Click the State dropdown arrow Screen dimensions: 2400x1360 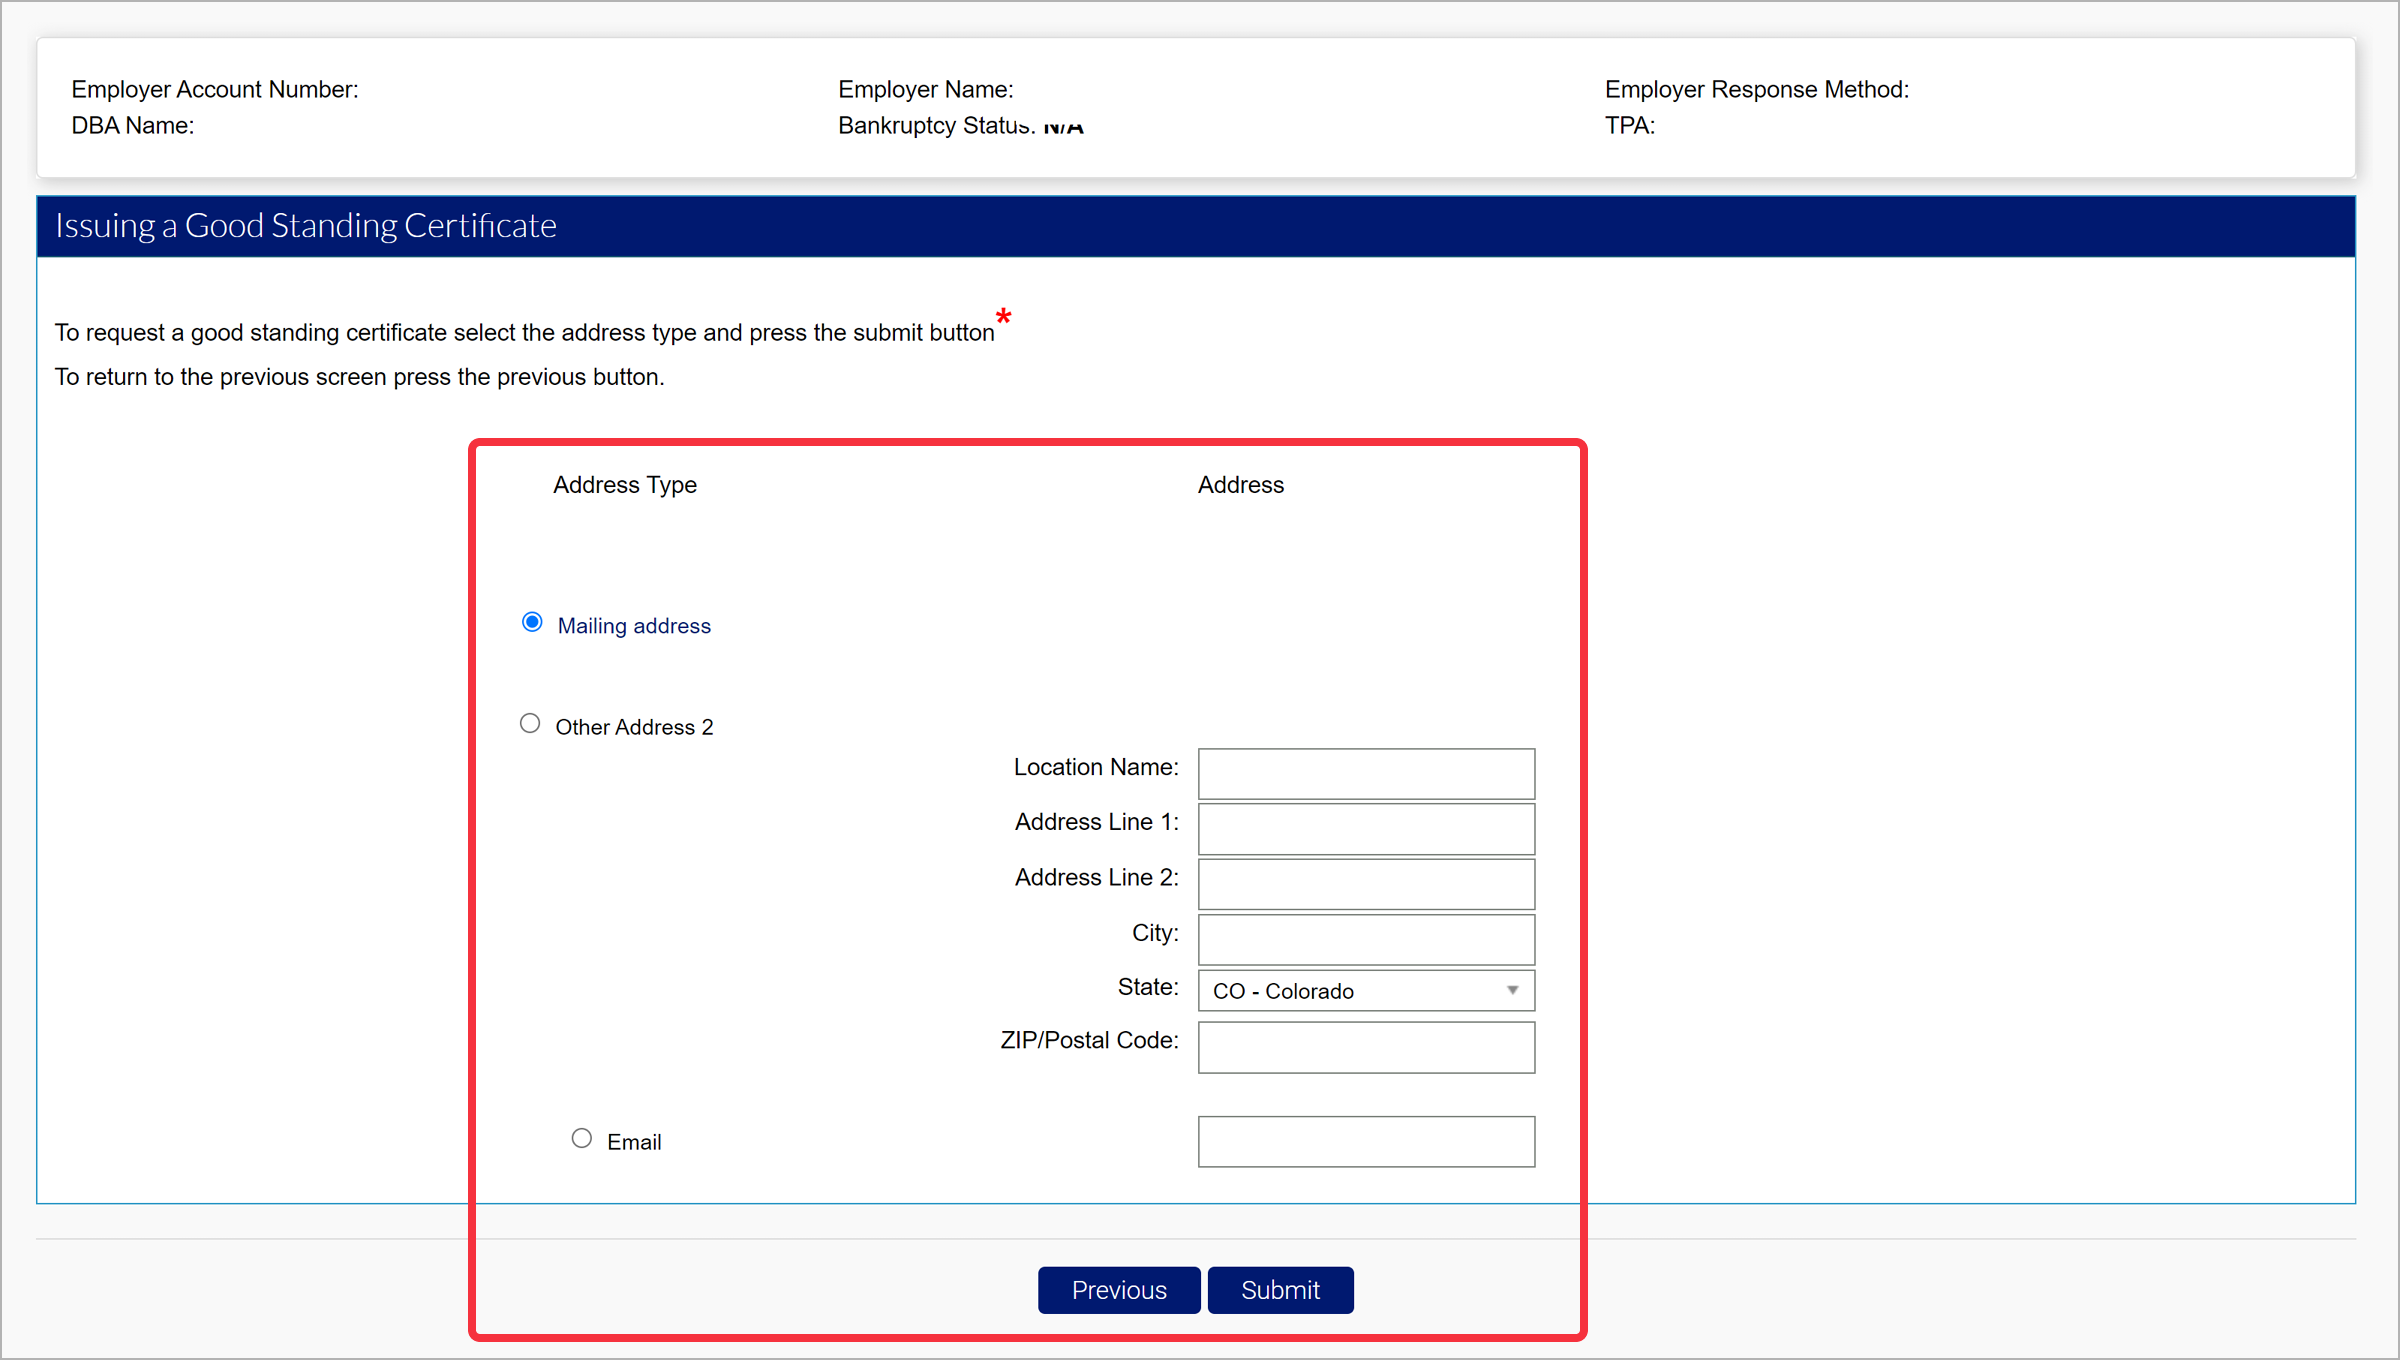[1512, 991]
